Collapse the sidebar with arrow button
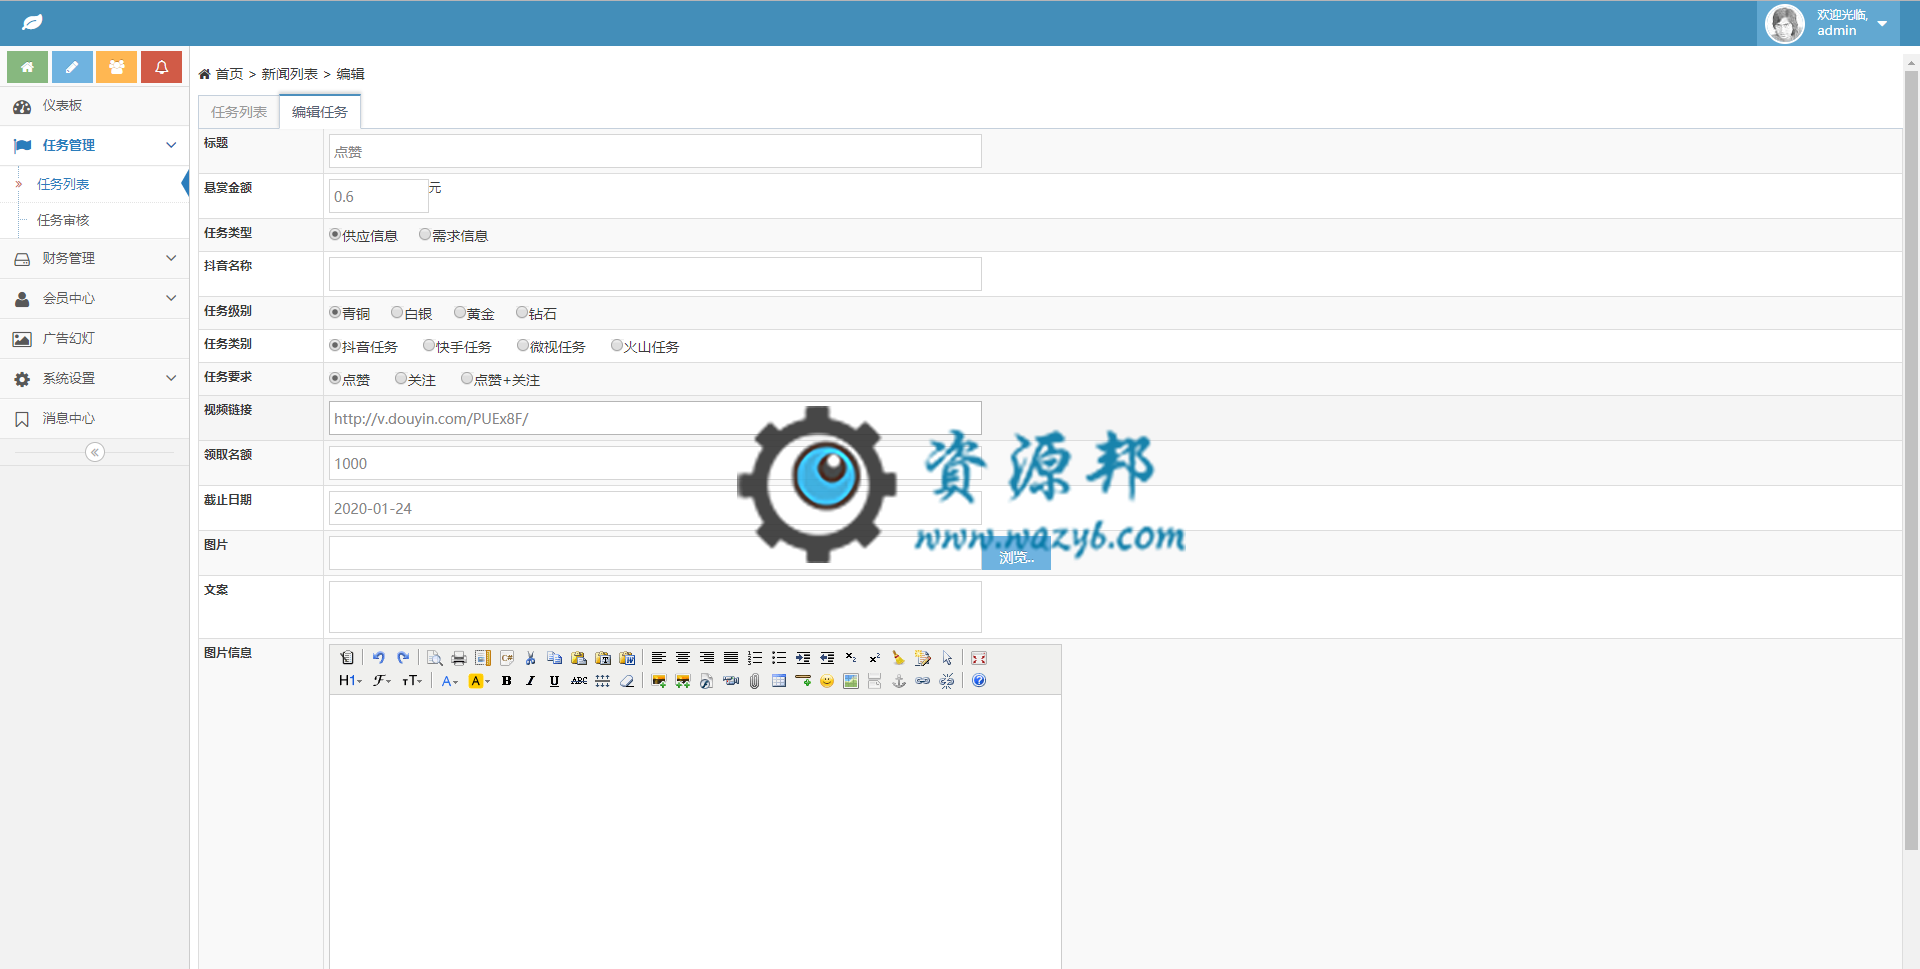 point(95,452)
